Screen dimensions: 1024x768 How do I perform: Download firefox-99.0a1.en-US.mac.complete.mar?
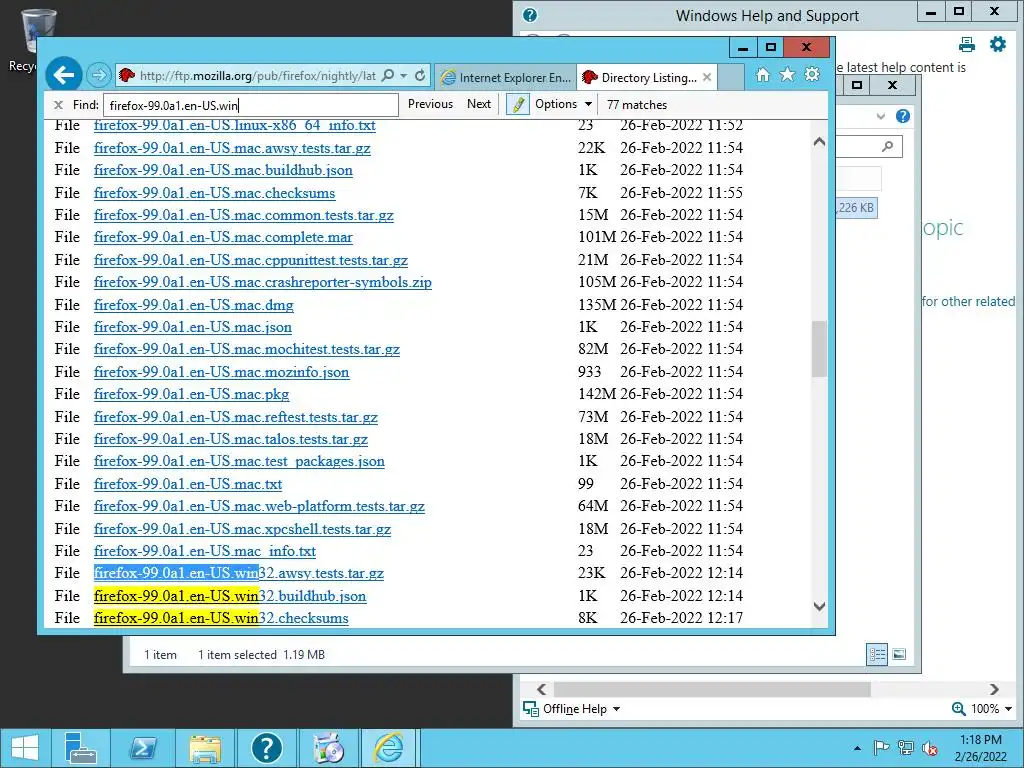pyautogui.click(x=223, y=237)
